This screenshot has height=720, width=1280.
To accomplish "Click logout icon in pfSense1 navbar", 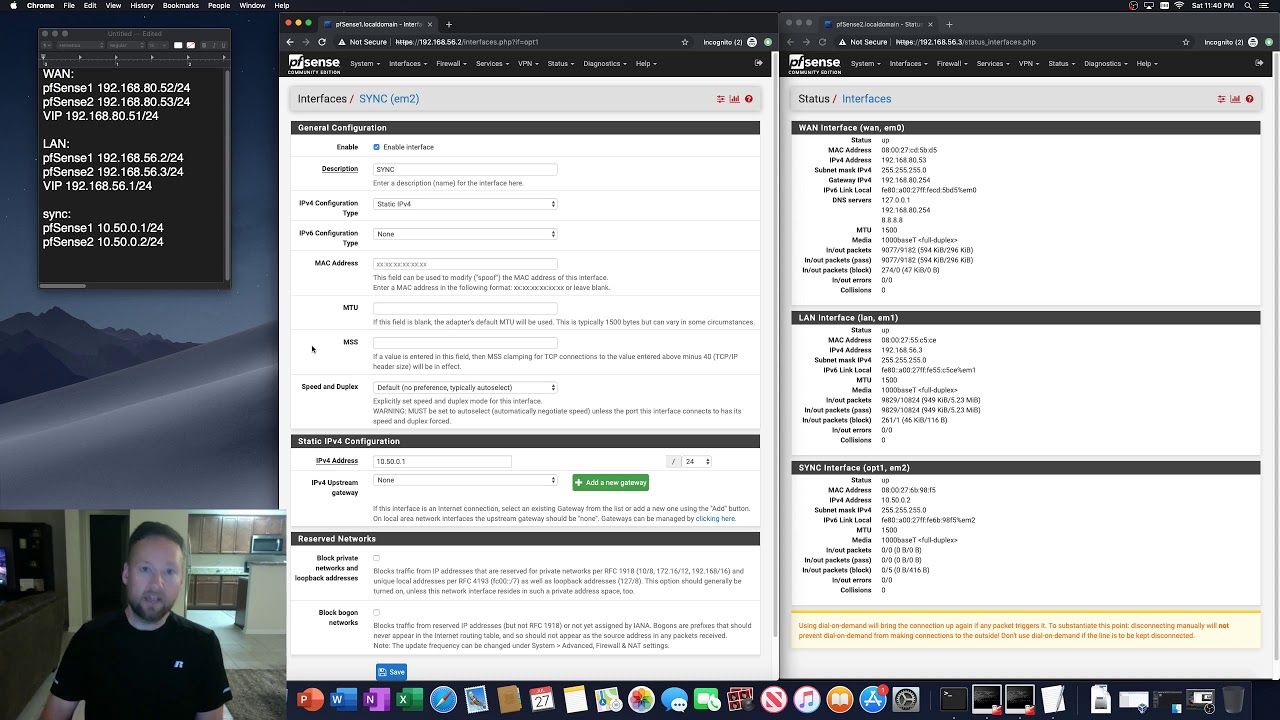I will [758, 63].
